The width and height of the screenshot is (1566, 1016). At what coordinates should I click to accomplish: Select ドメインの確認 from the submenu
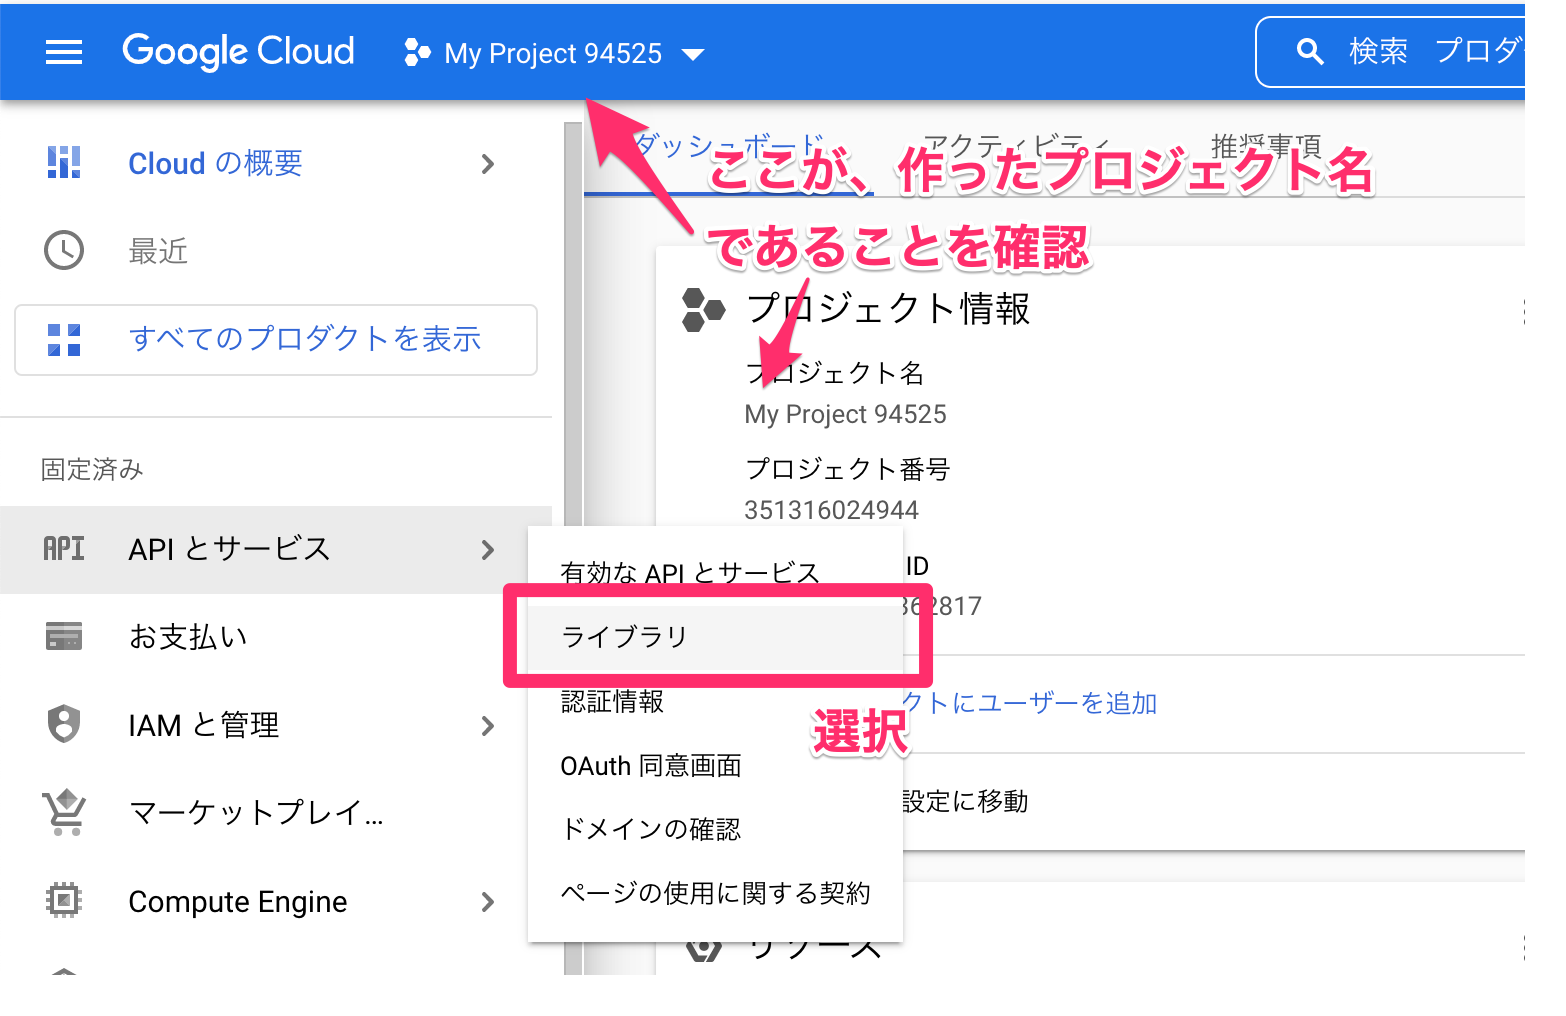pyautogui.click(x=715, y=829)
